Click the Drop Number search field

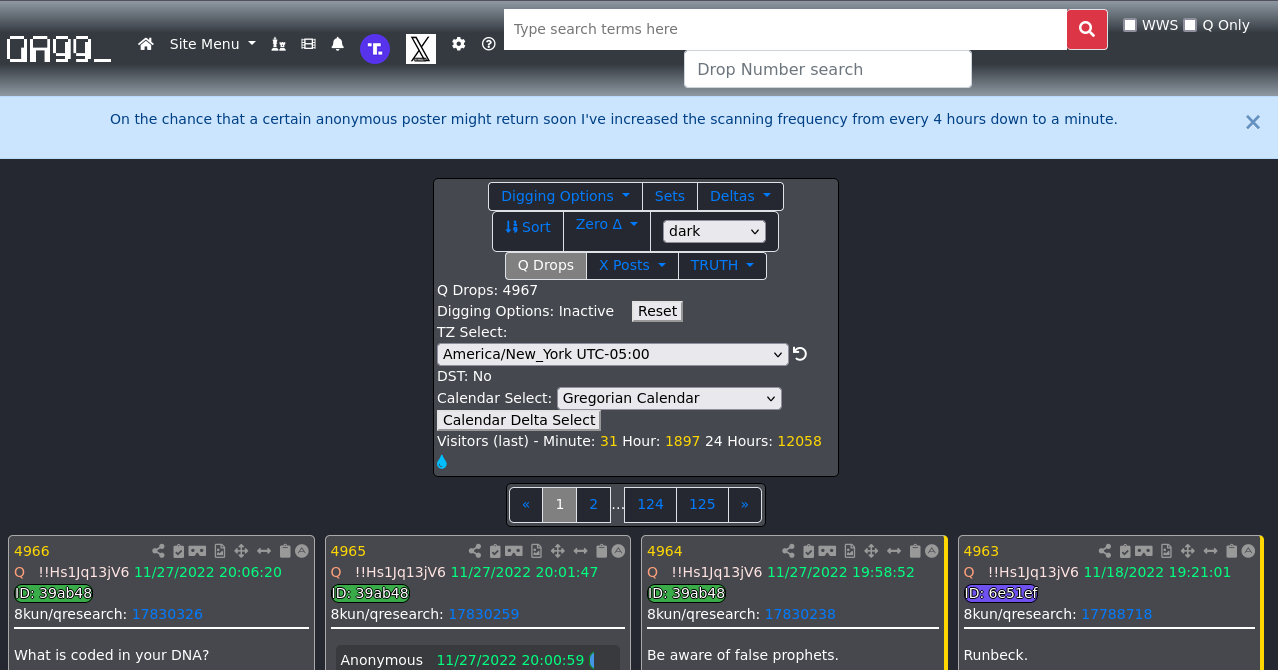point(828,69)
